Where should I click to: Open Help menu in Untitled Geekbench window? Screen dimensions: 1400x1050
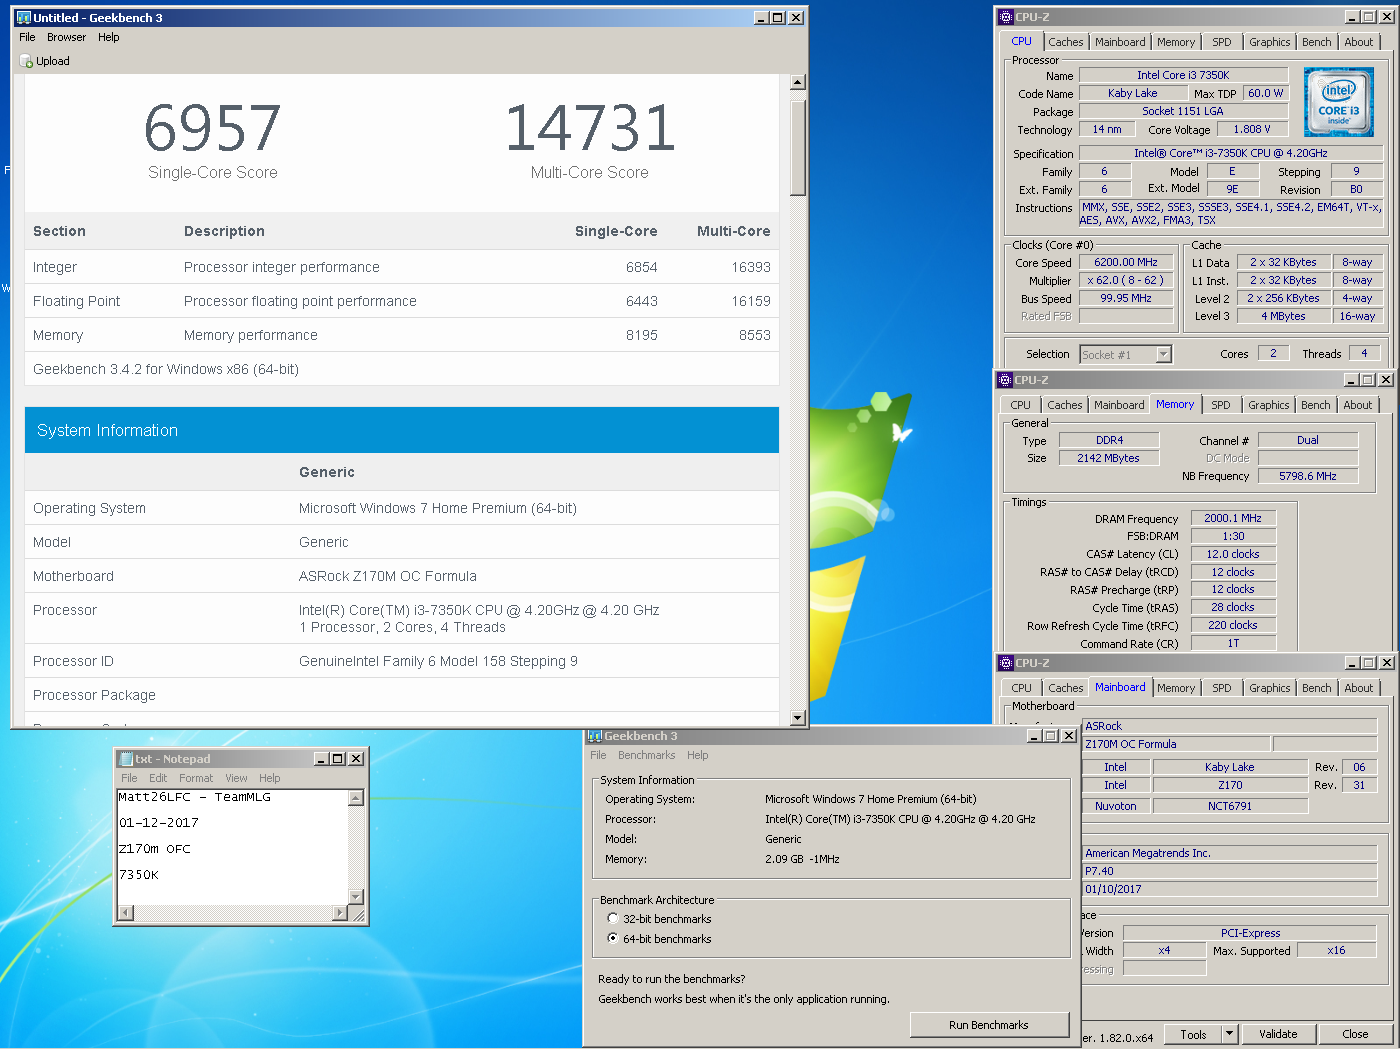pos(109,37)
